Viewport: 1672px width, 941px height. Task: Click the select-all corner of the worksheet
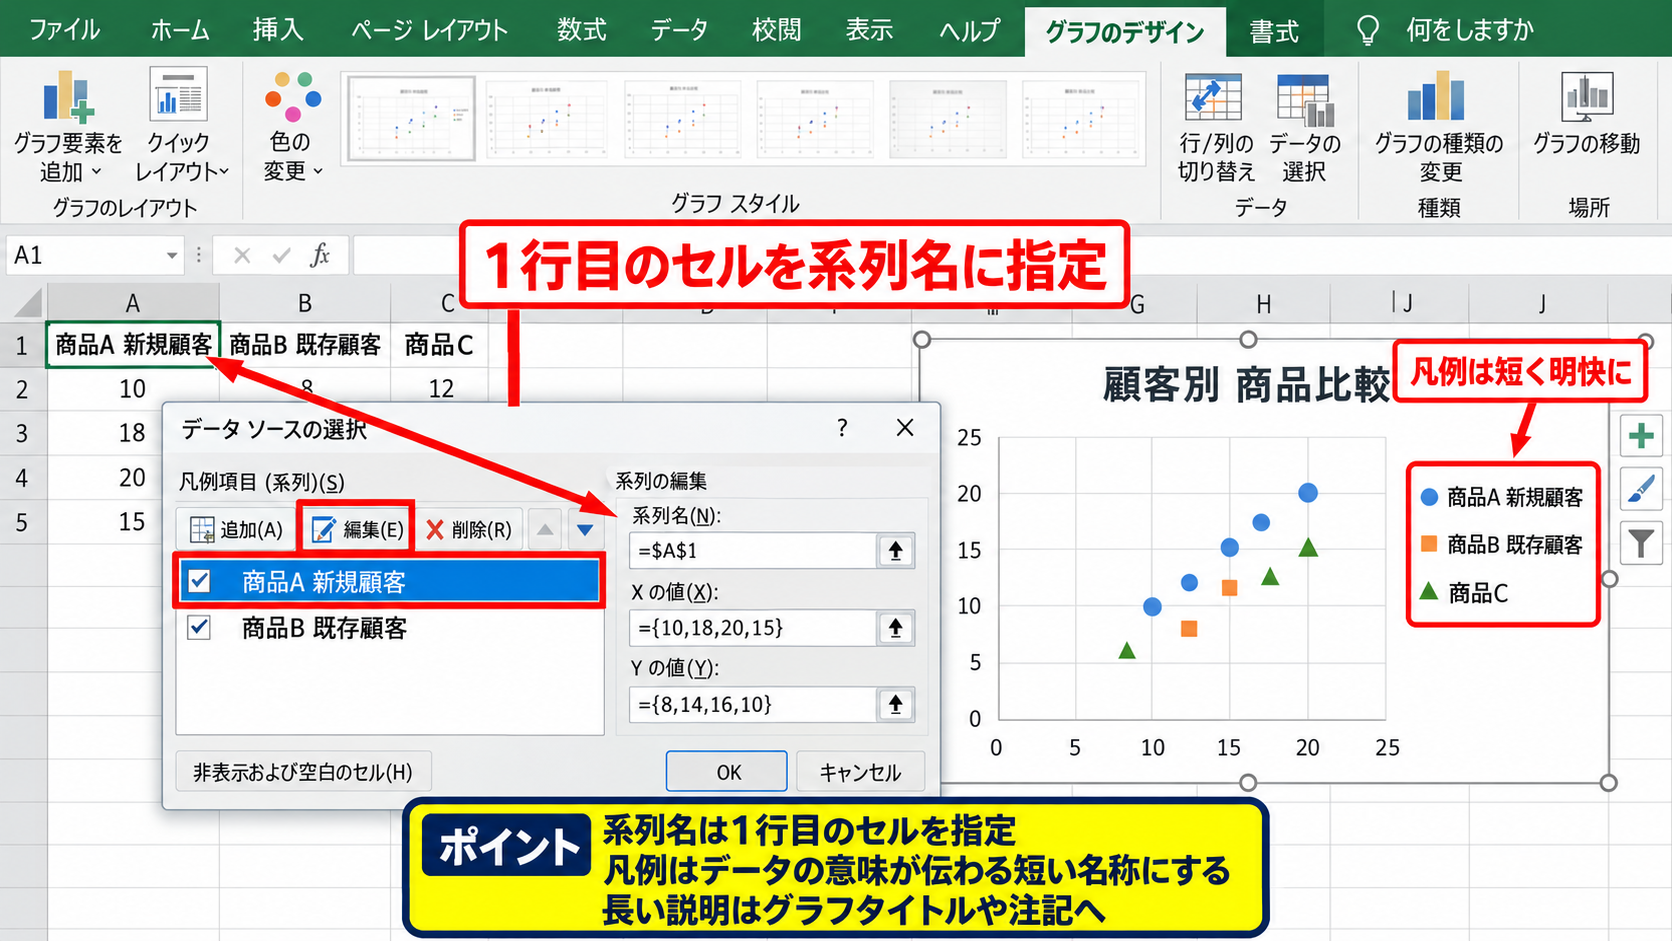tap(24, 302)
